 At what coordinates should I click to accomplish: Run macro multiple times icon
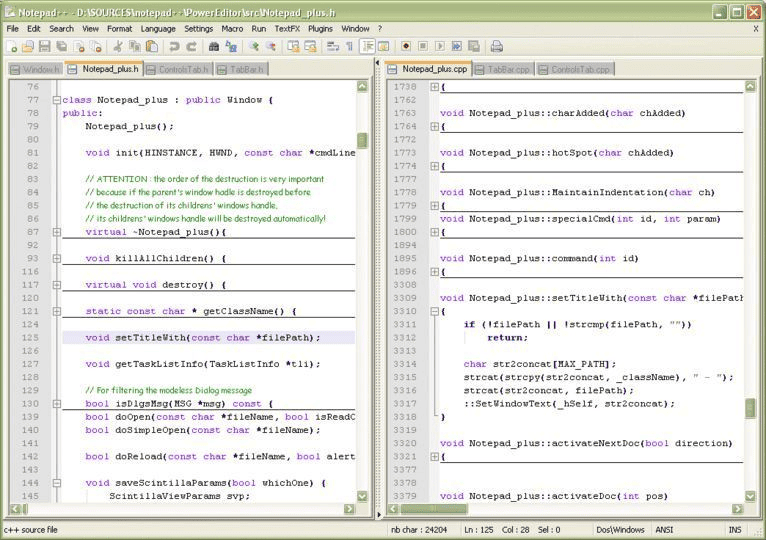[x=456, y=46]
